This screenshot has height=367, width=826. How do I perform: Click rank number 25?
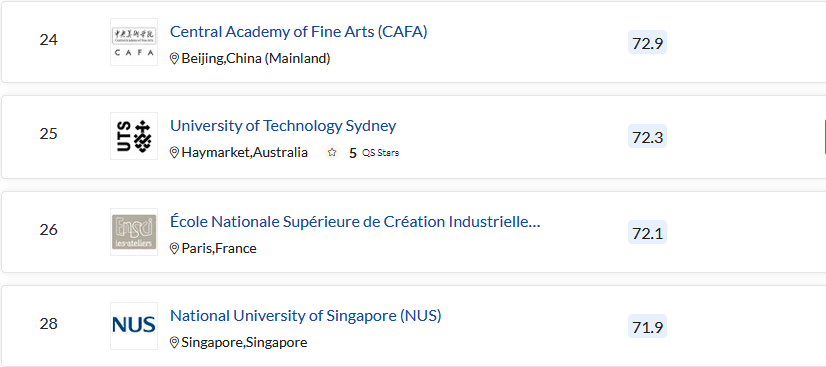[48, 134]
